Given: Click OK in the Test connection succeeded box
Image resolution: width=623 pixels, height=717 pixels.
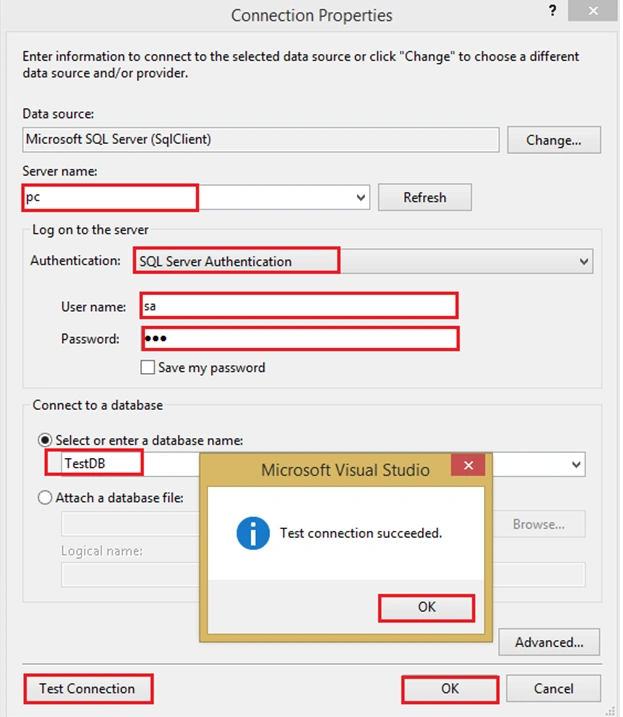Looking at the screenshot, I should click(x=426, y=607).
